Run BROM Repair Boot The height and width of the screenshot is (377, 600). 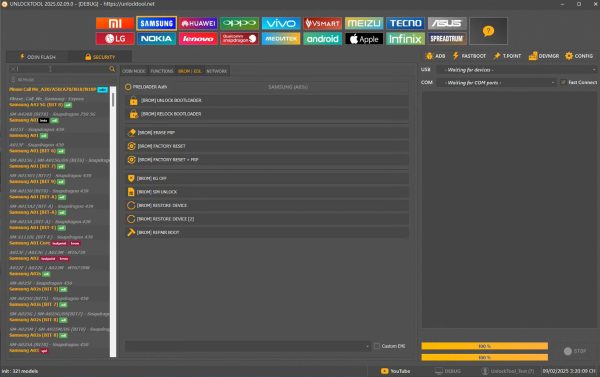pyautogui.click(x=267, y=232)
